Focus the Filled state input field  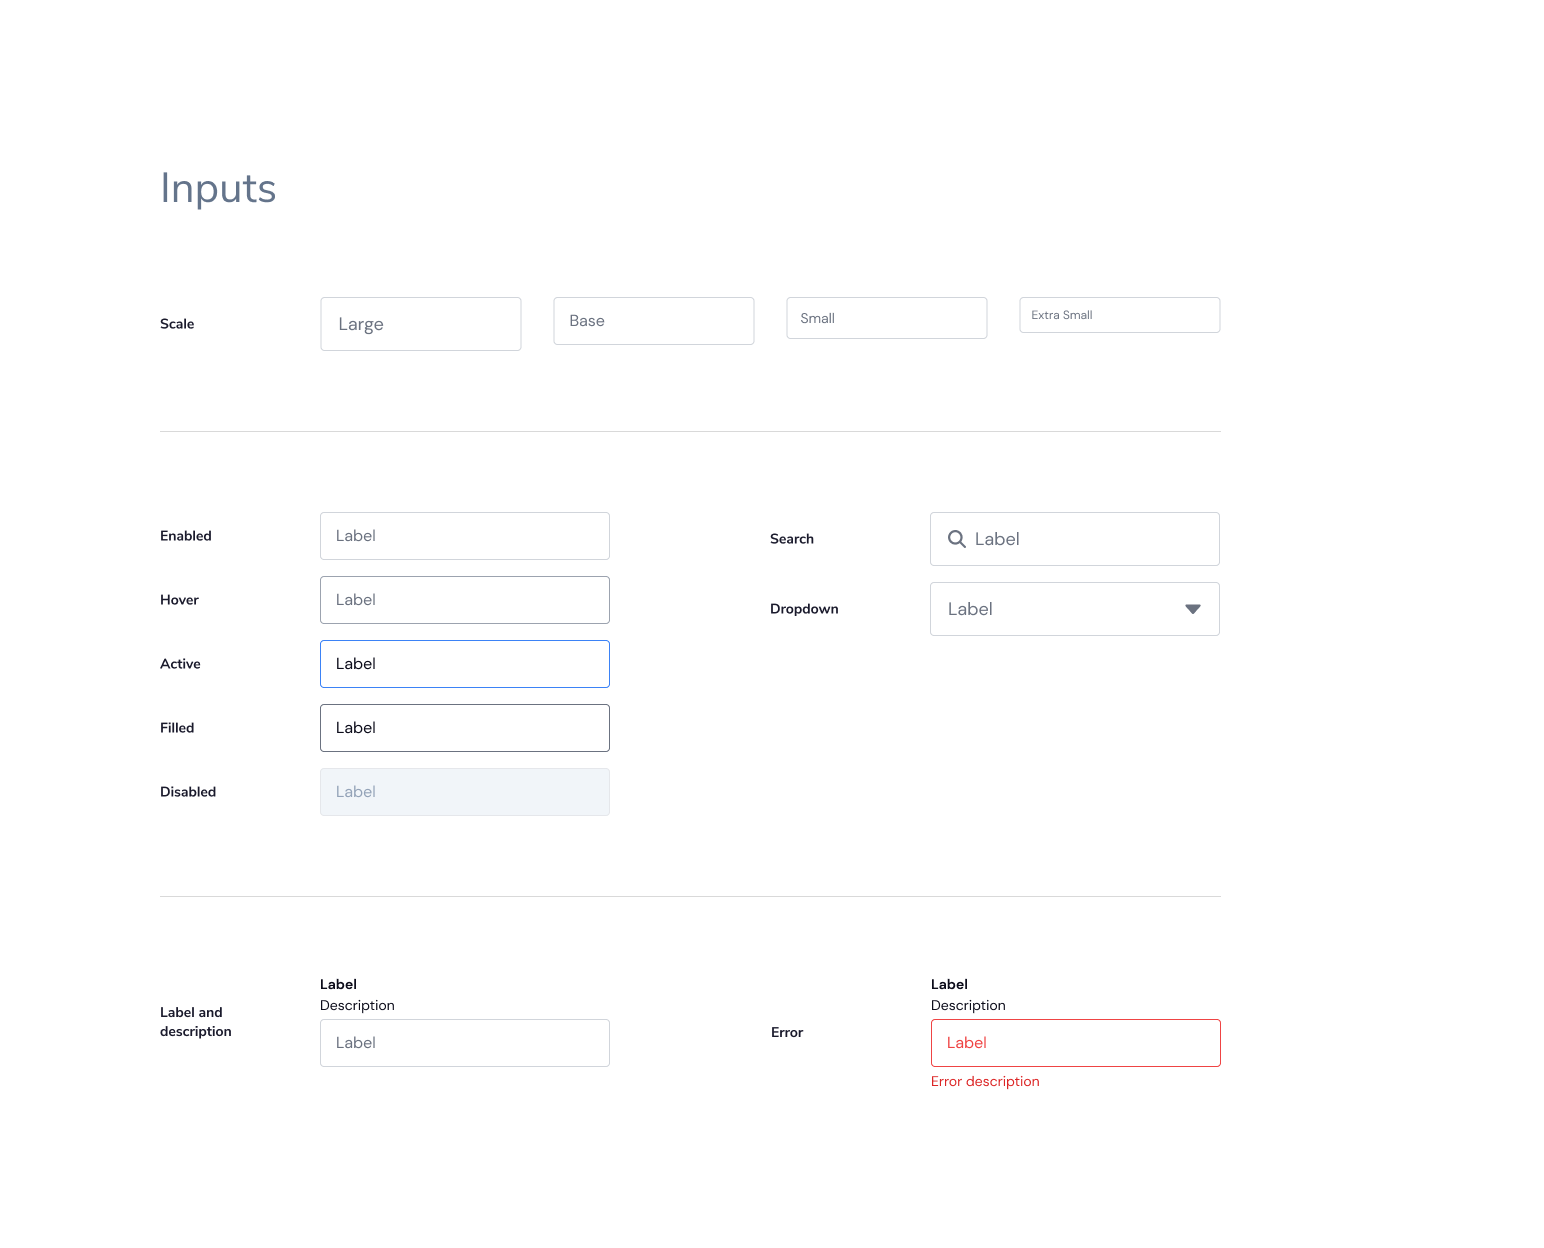[x=465, y=728]
